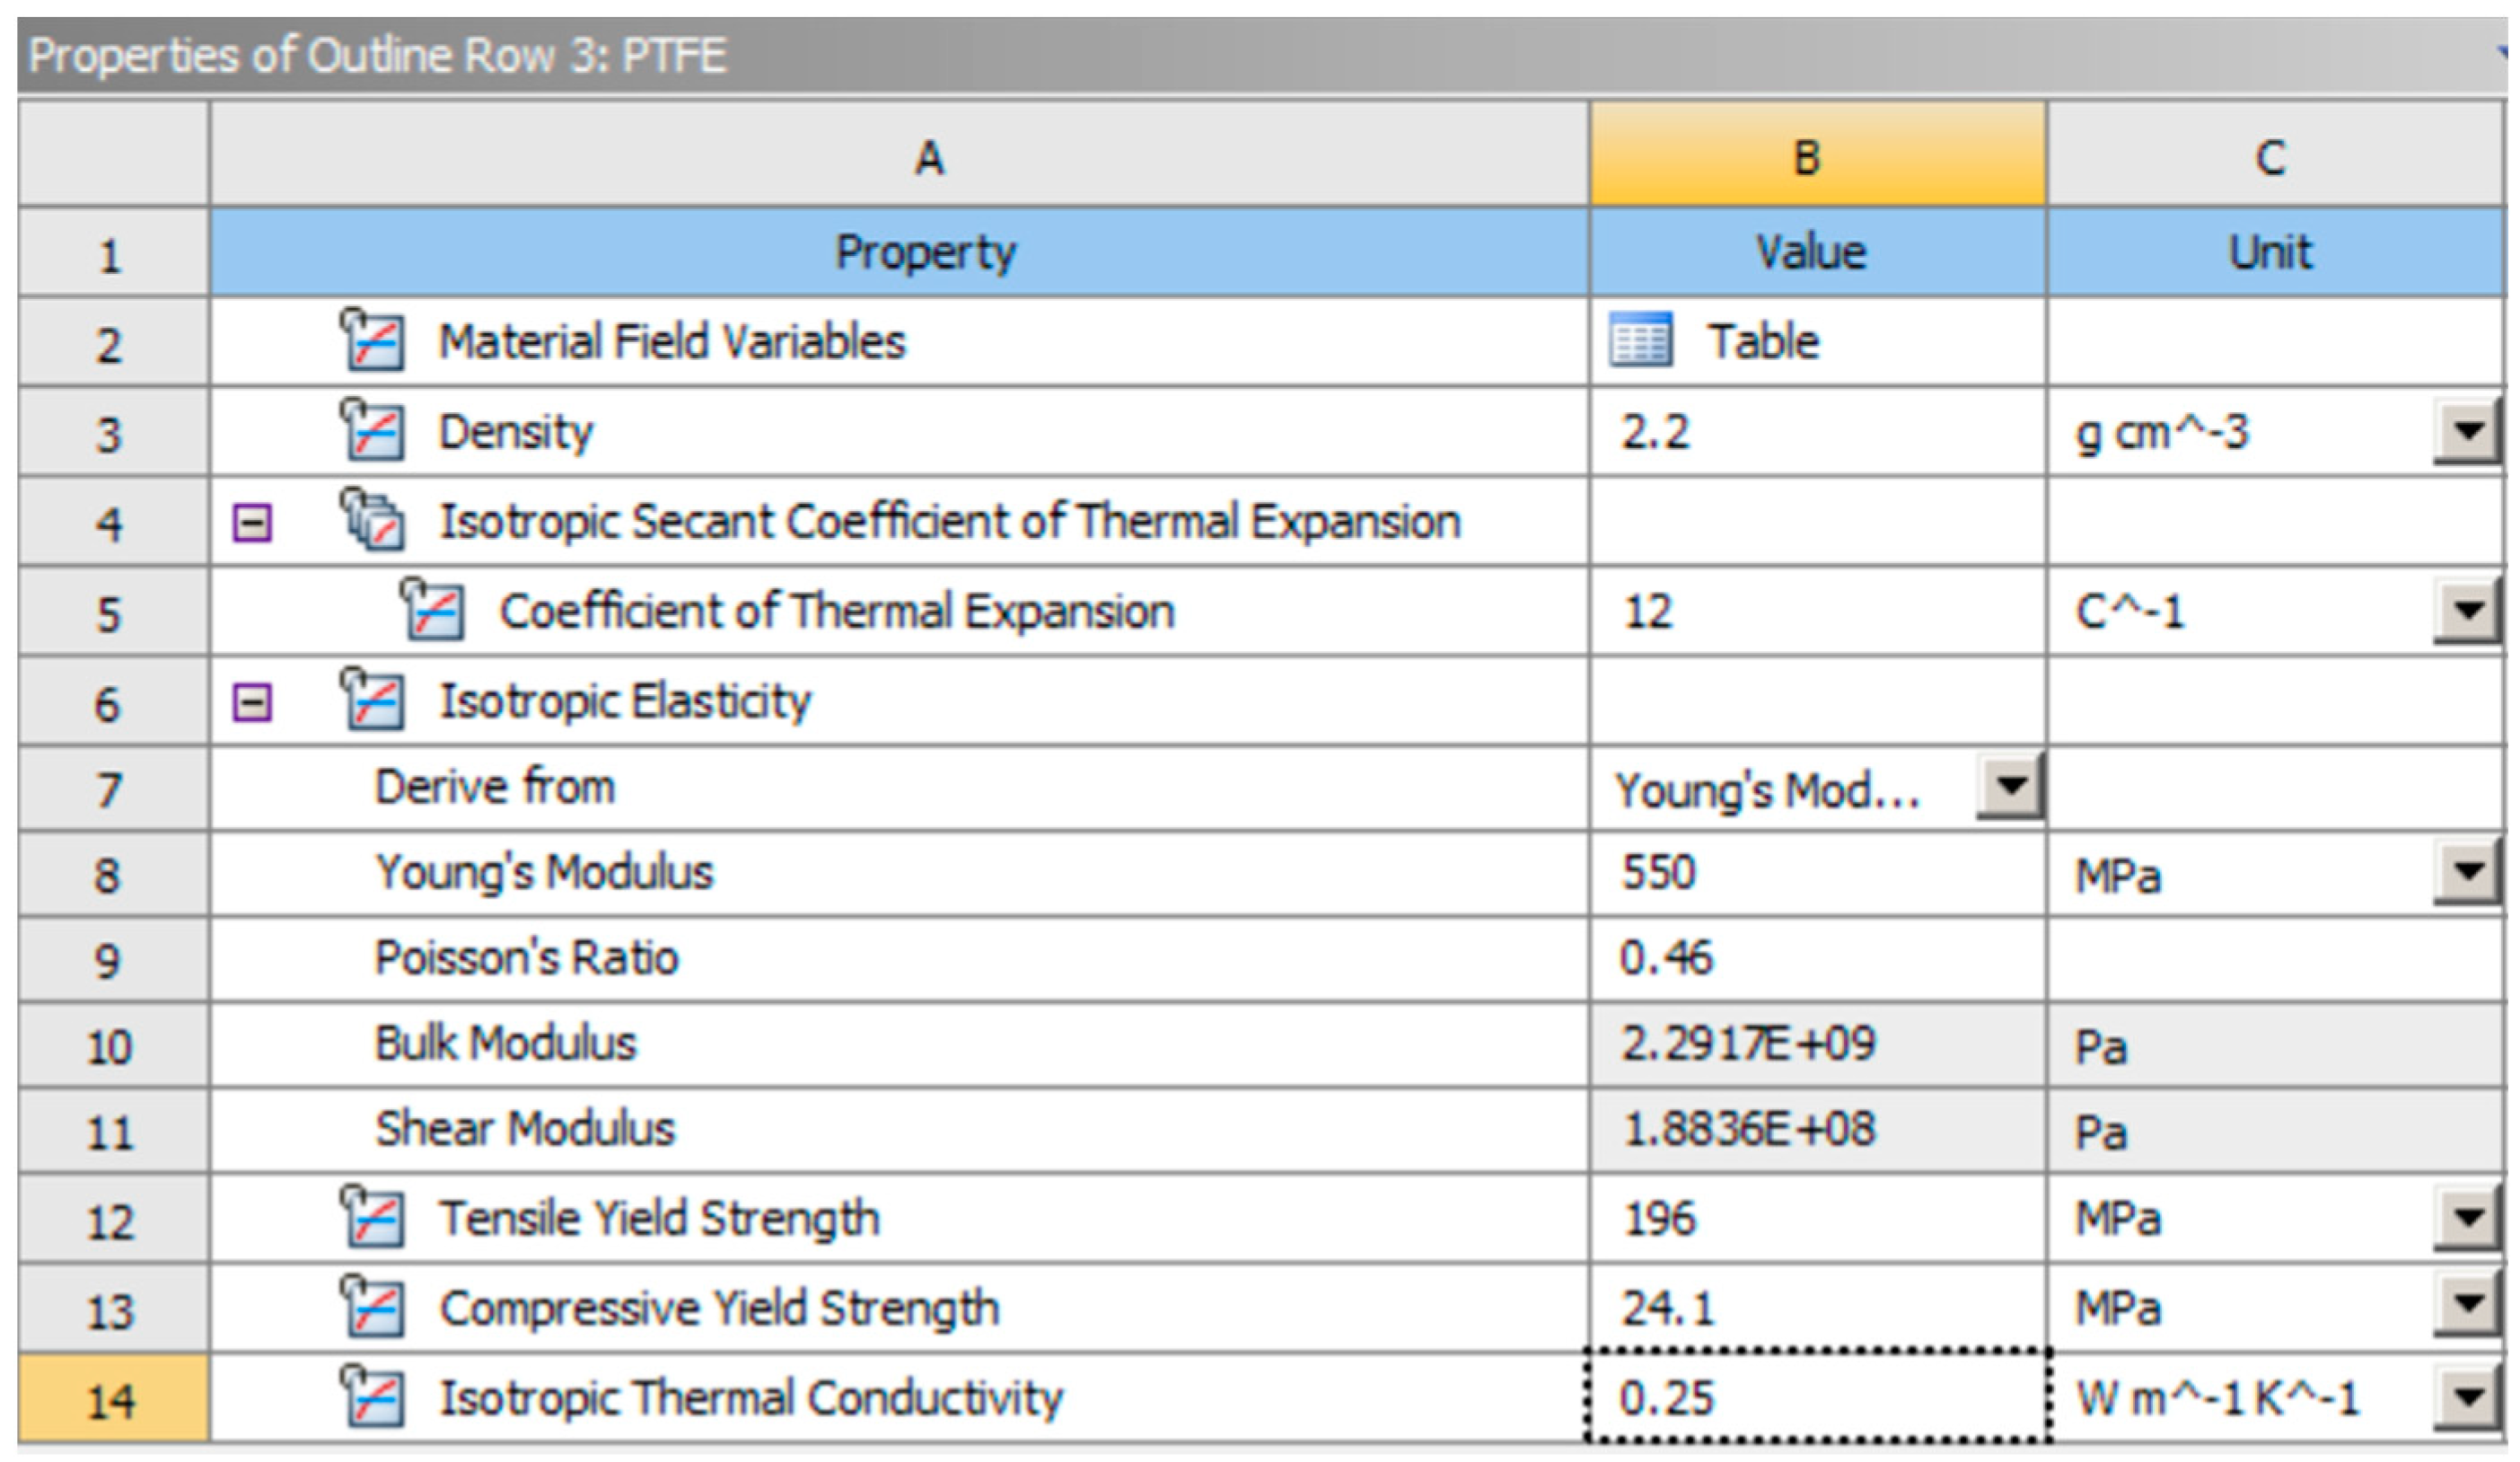Collapse the Isotropic Secant Coefficient group

tap(252, 522)
